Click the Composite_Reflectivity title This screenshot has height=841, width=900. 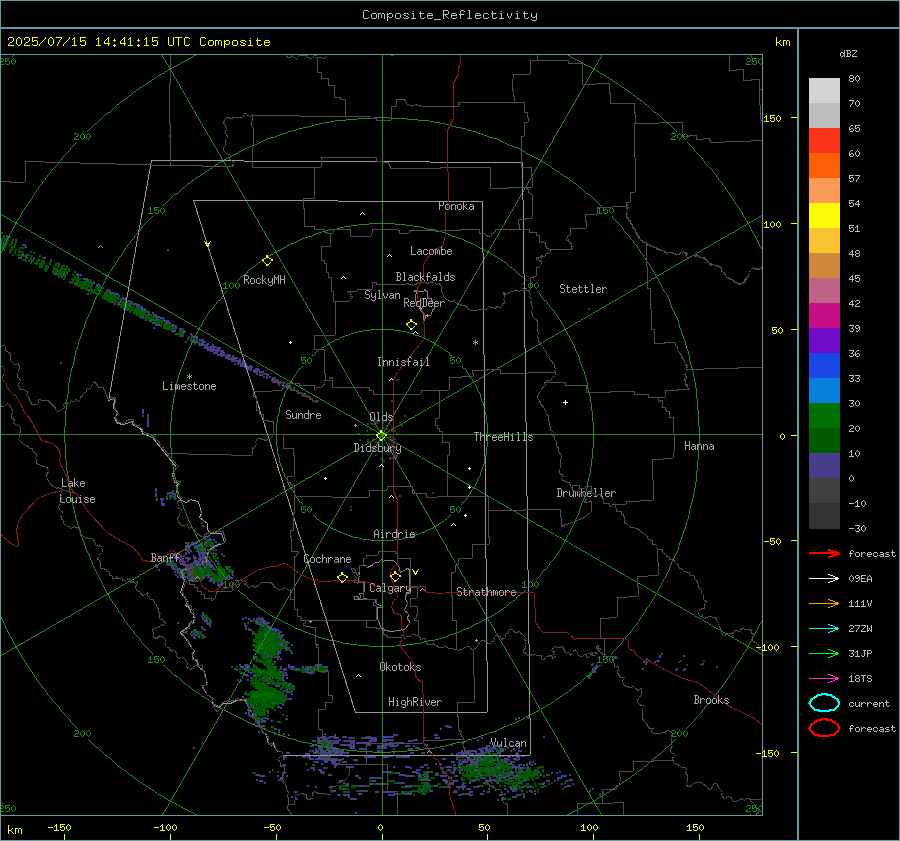(x=449, y=15)
